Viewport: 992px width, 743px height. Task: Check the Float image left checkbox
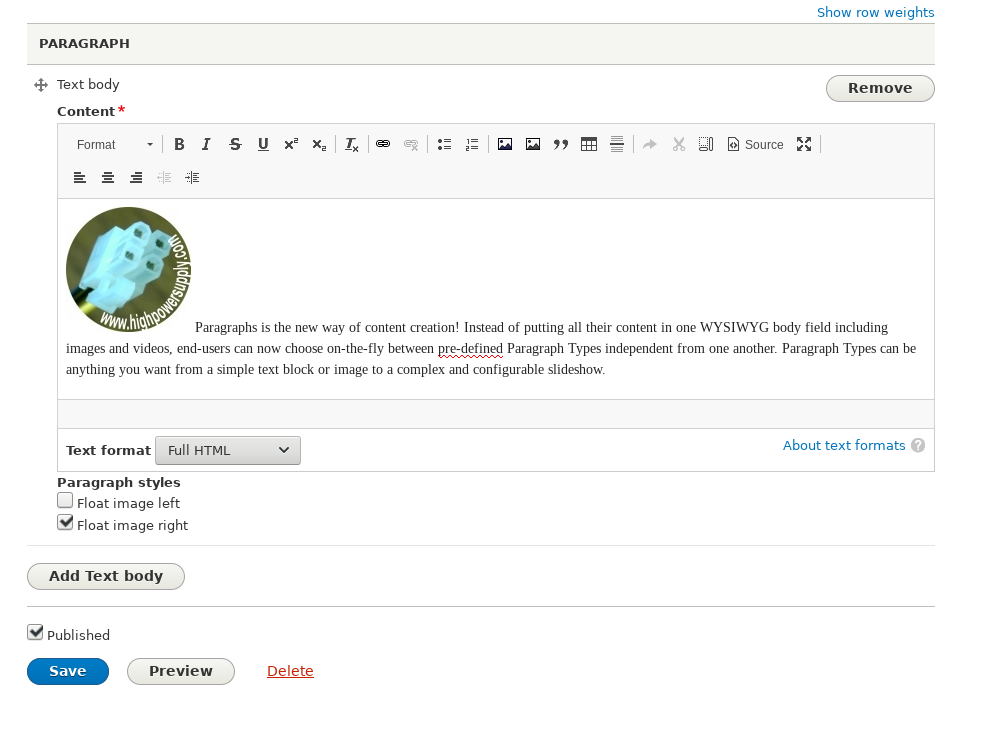click(65, 501)
